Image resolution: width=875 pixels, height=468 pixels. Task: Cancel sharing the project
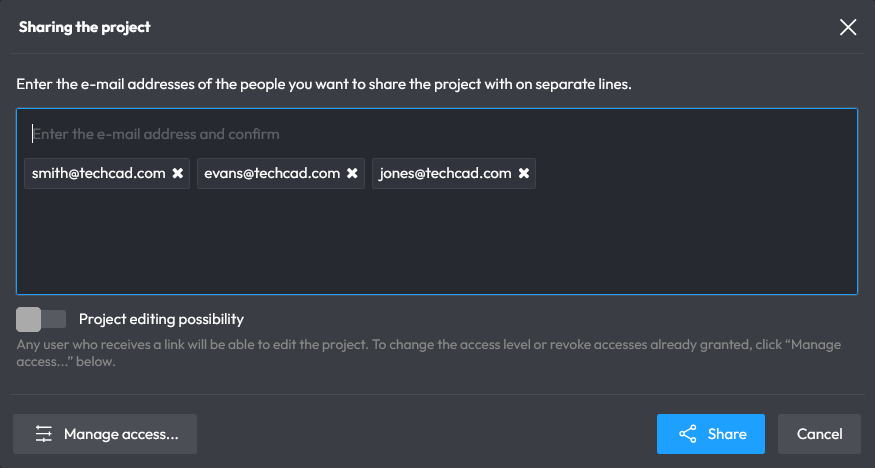click(819, 434)
